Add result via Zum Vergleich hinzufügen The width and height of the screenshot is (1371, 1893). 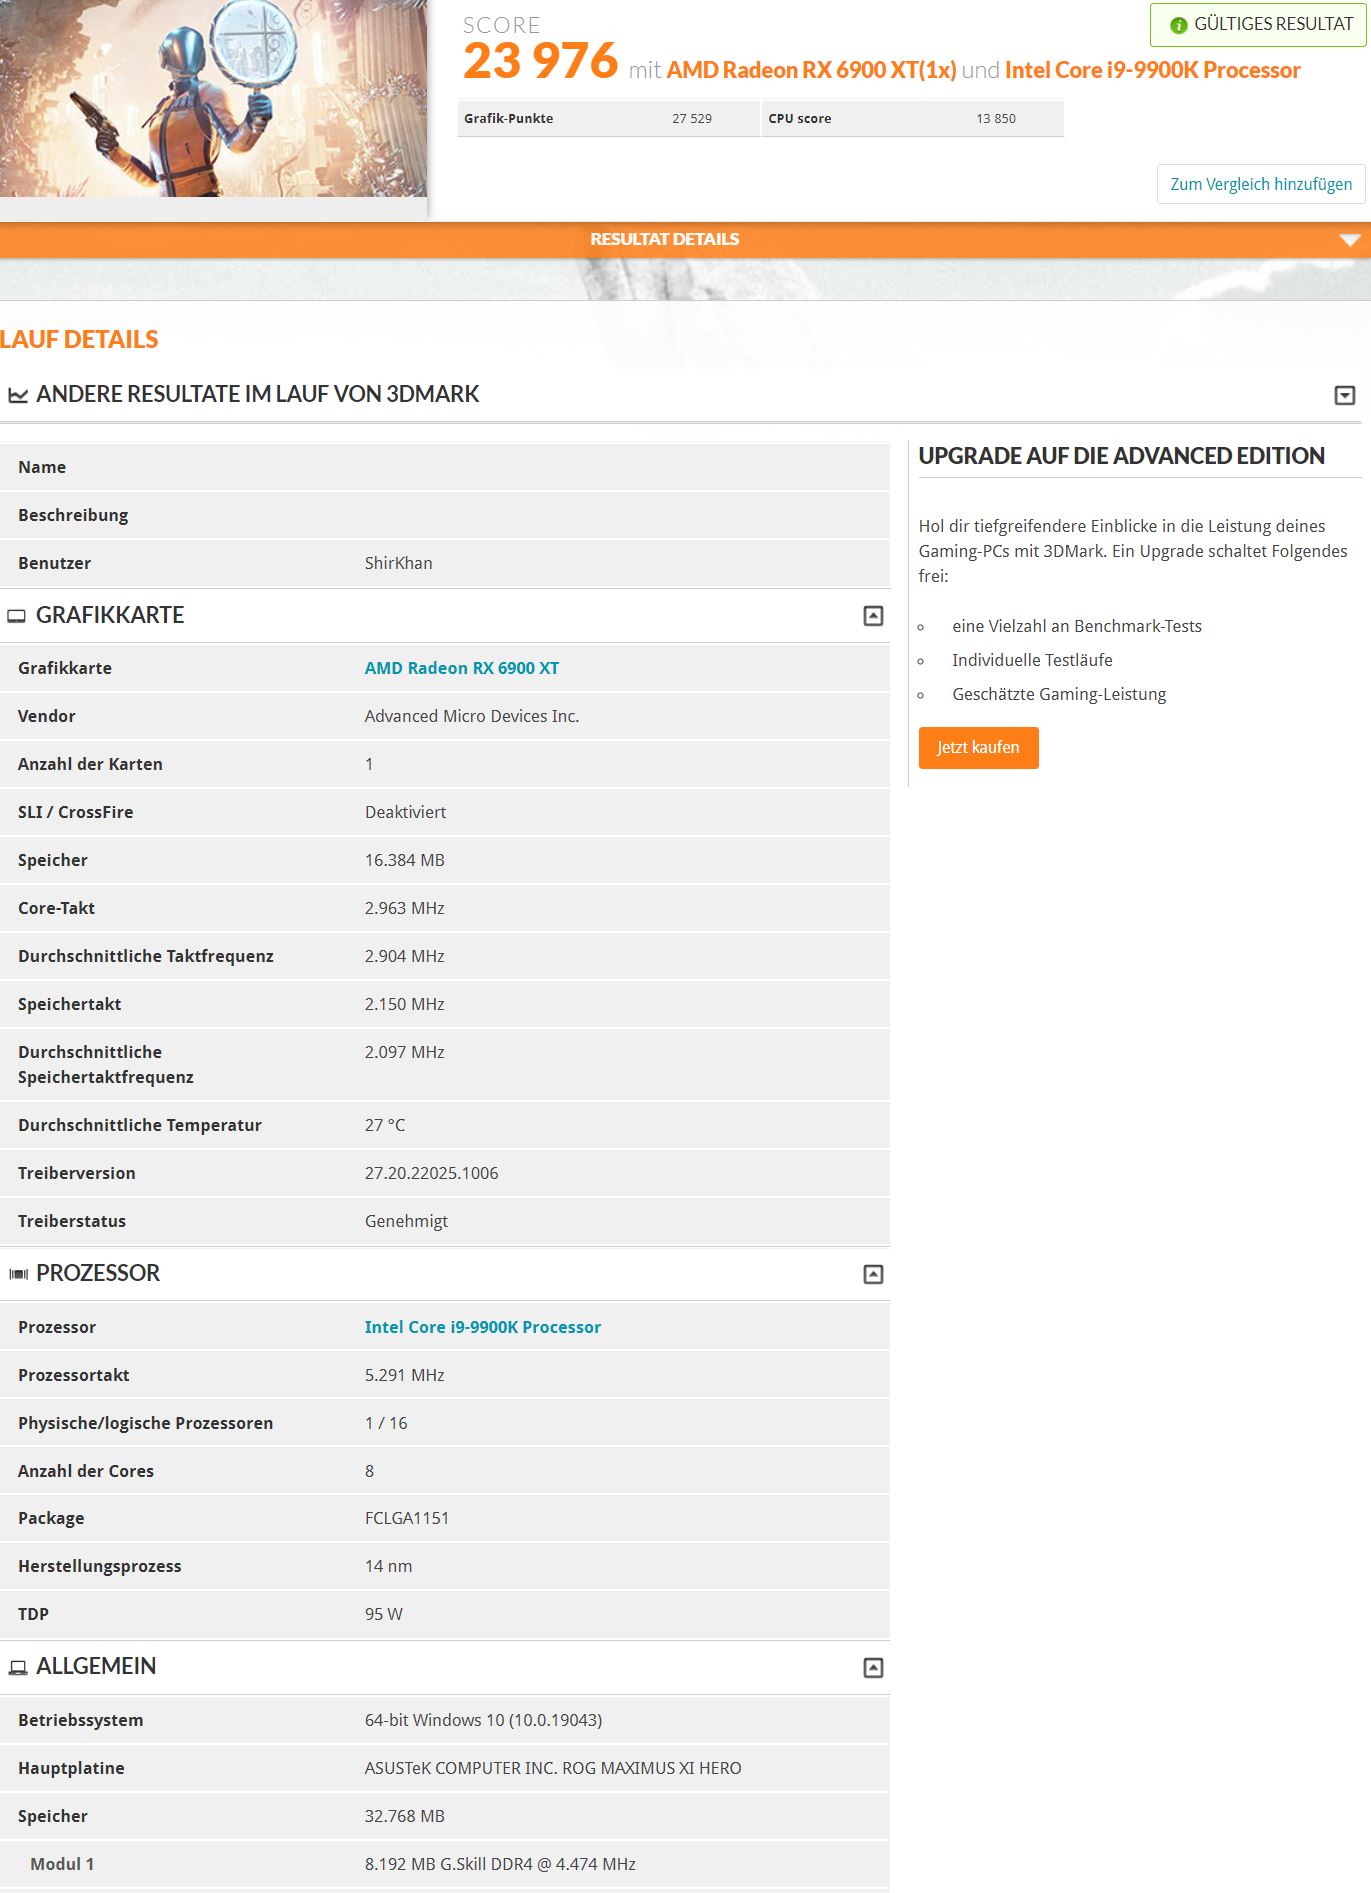1261,184
